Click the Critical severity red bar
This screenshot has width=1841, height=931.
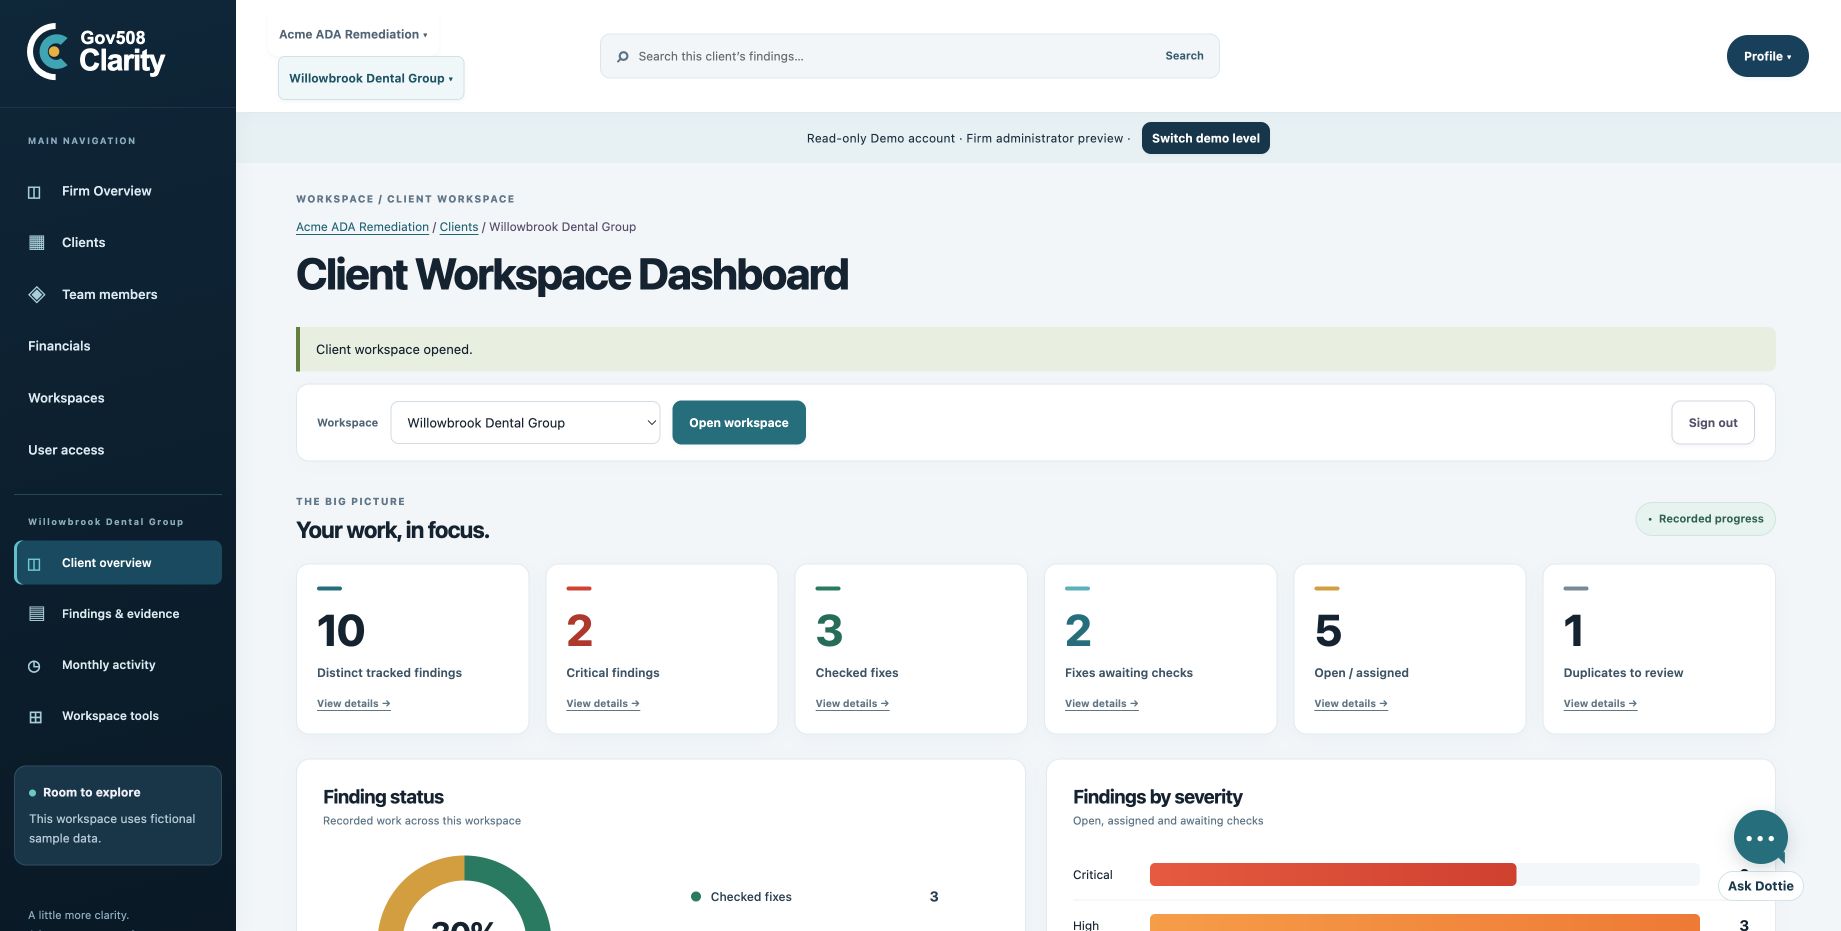[1333, 875]
